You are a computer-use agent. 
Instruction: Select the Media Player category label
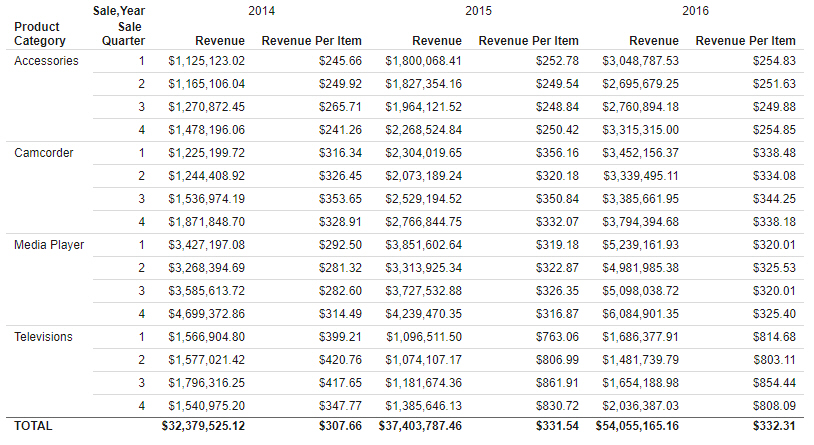click(x=49, y=245)
